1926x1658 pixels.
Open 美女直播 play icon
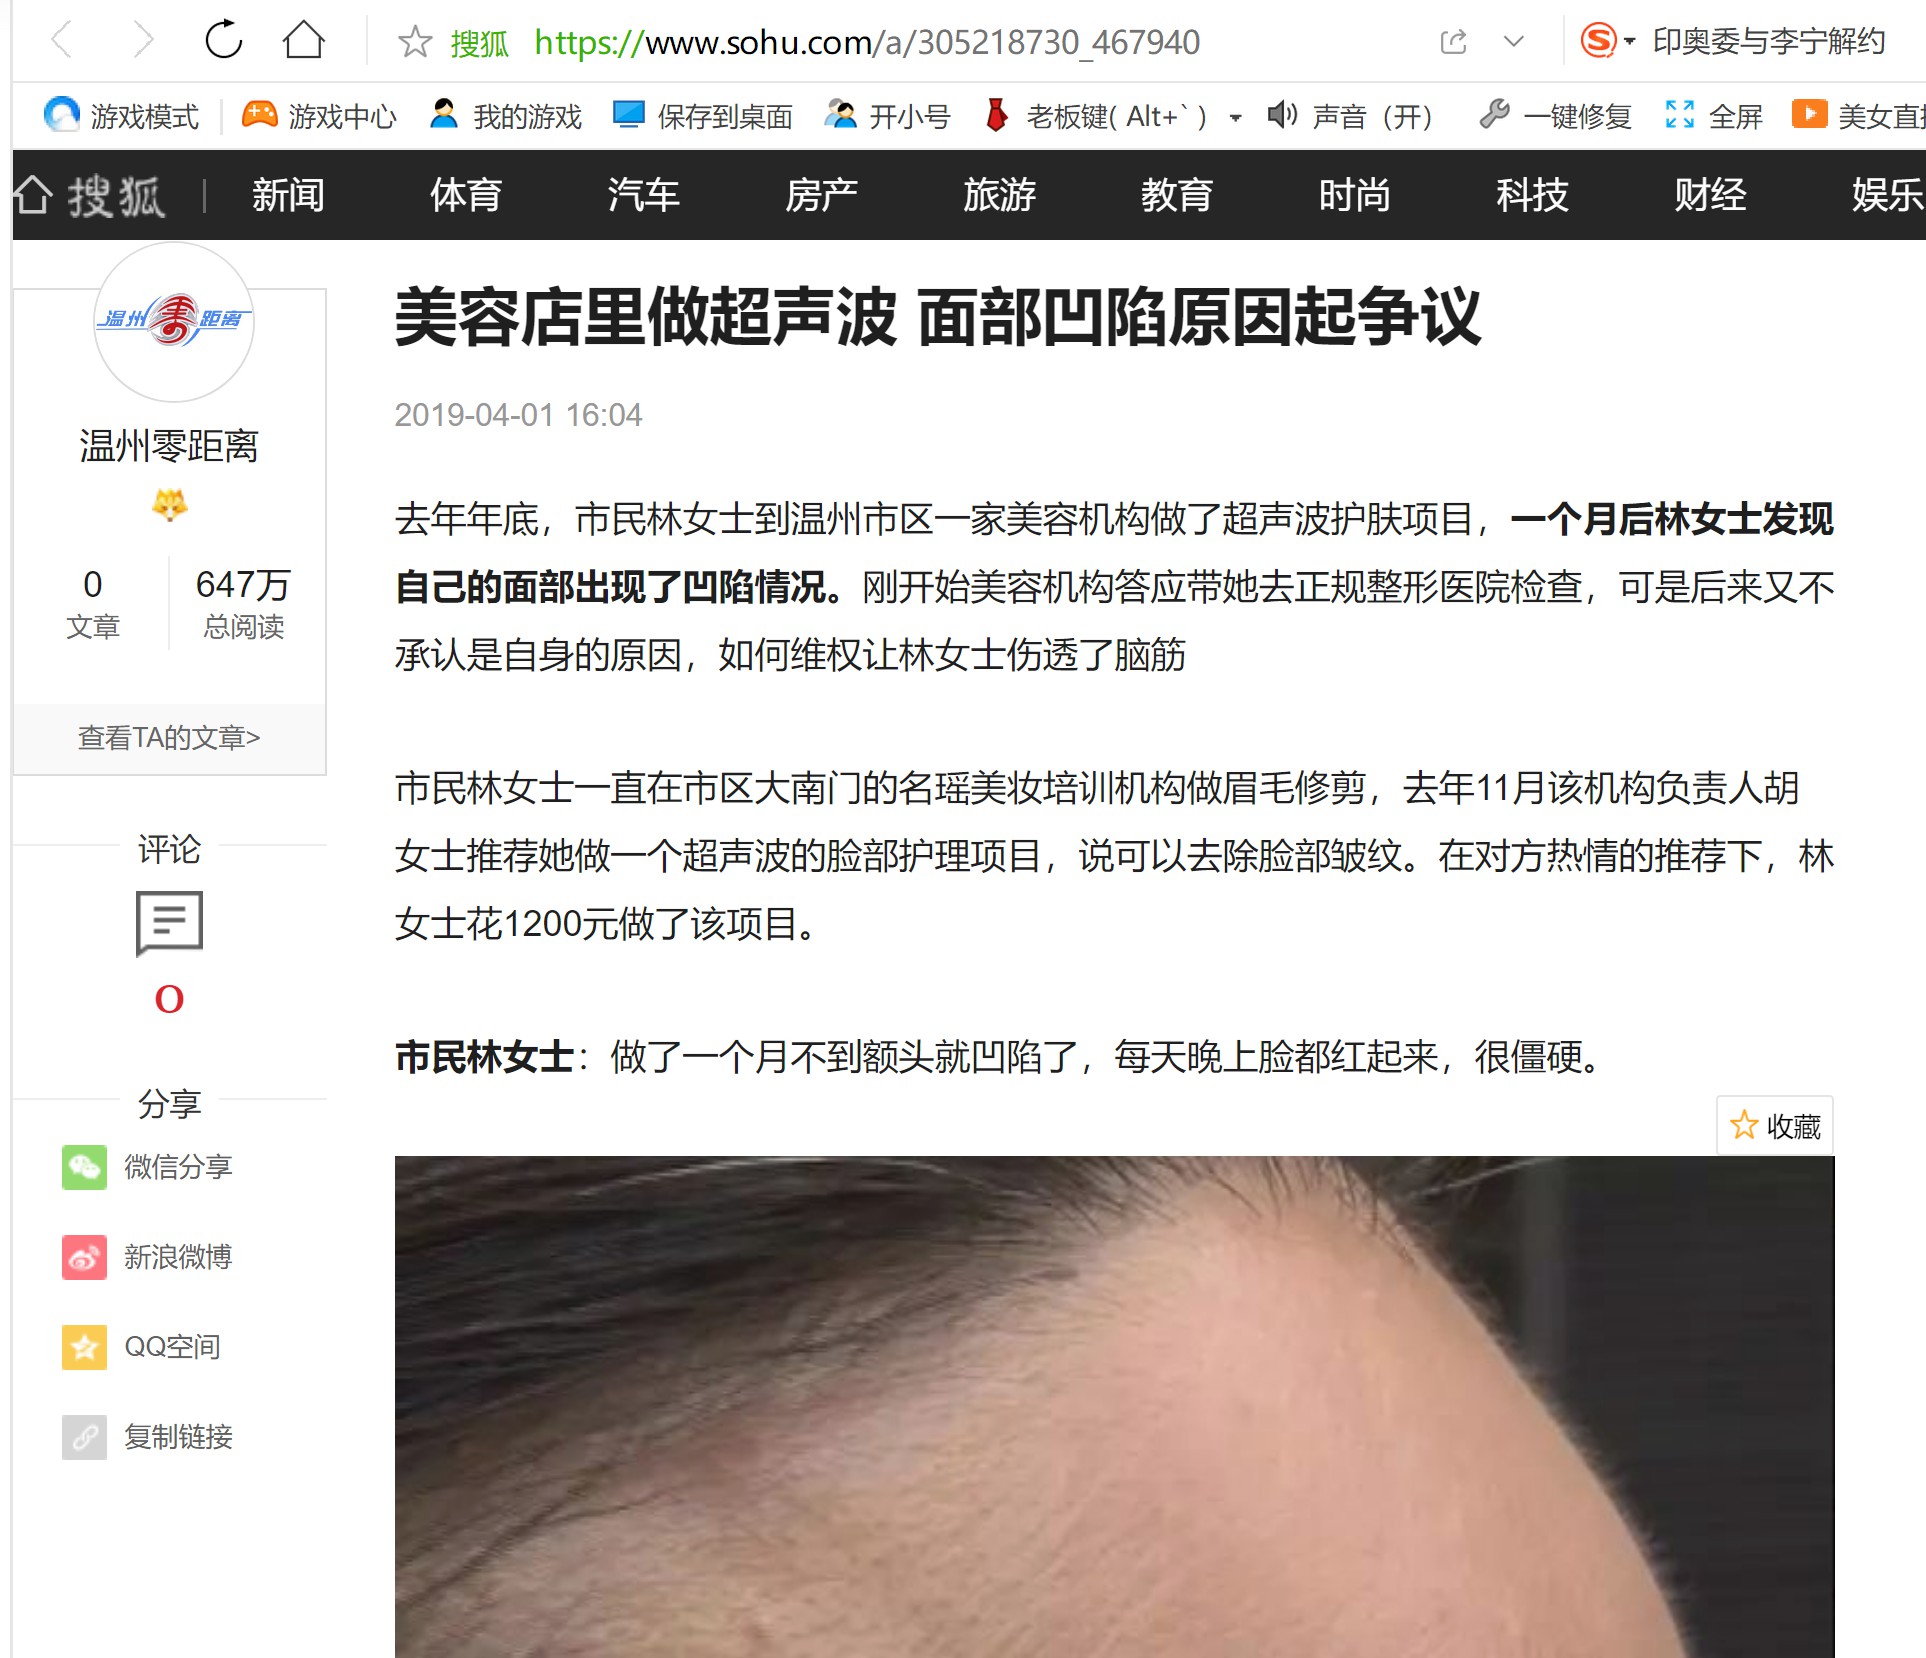[x=1809, y=114]
